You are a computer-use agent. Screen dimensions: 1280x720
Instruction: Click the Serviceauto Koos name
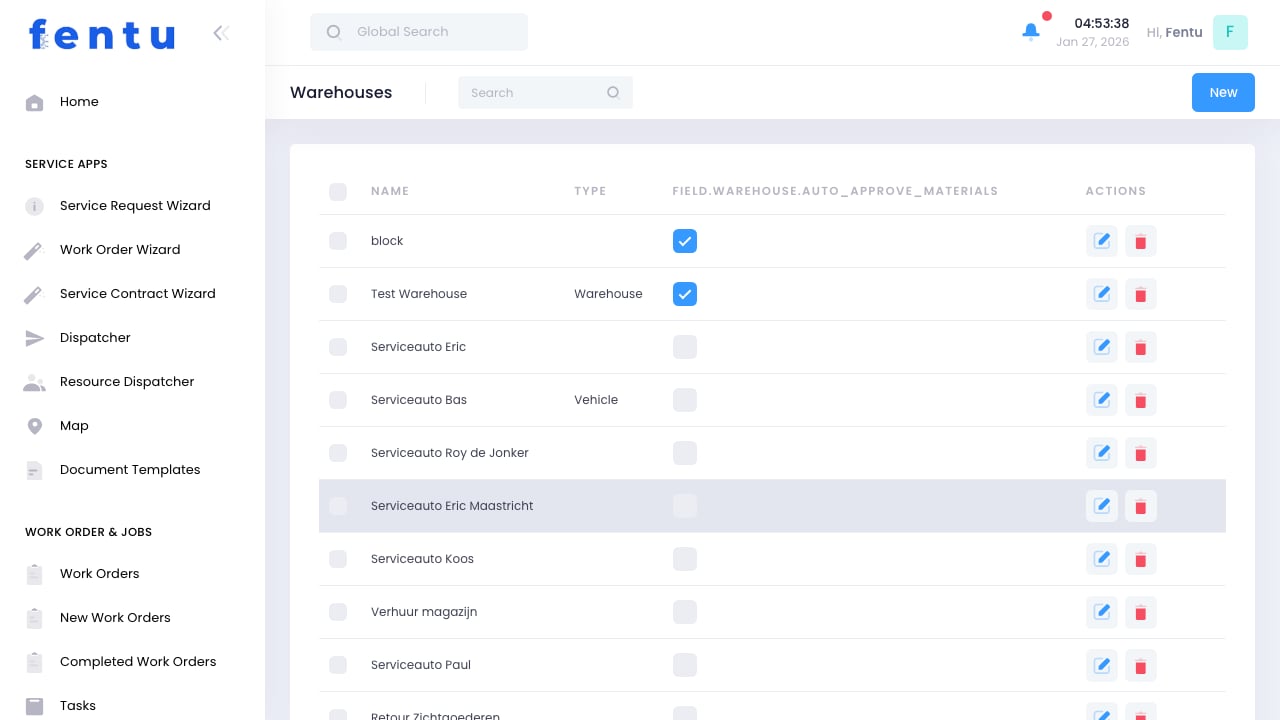click(422, 559)
